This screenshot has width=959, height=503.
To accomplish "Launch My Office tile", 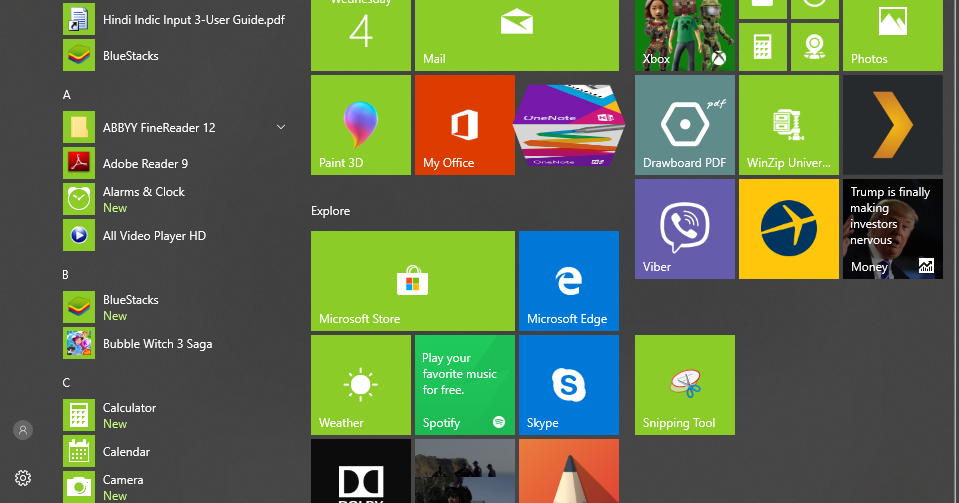I will tap(465, 125).
